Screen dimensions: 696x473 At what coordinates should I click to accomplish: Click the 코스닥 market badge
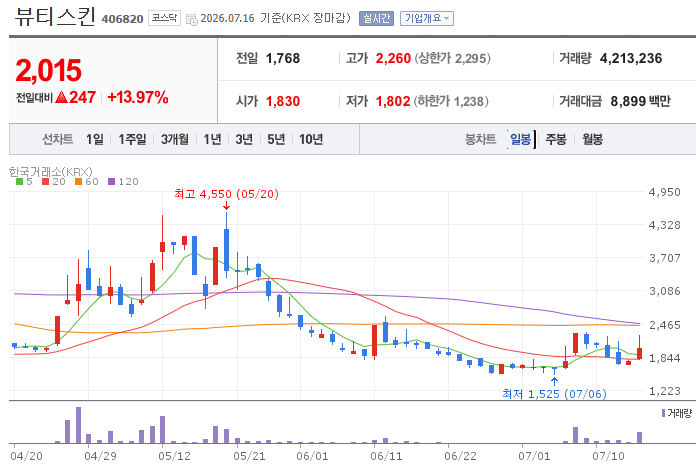coord(164,18)
